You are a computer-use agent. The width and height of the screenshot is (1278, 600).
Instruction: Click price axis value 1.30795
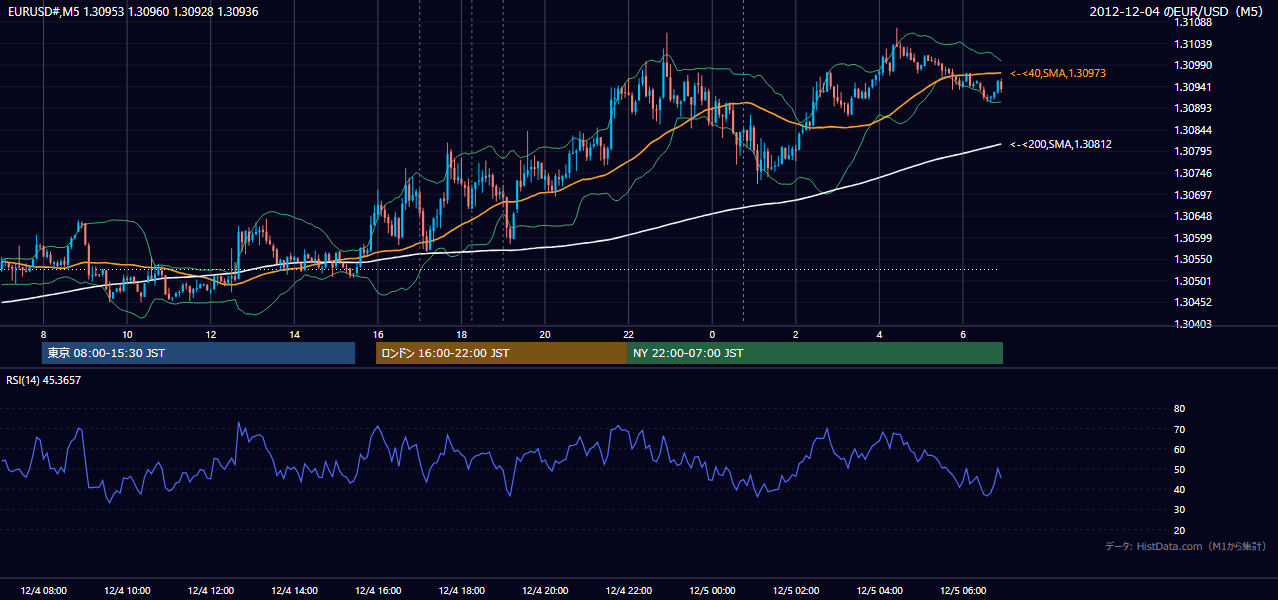coord(1194,151)
